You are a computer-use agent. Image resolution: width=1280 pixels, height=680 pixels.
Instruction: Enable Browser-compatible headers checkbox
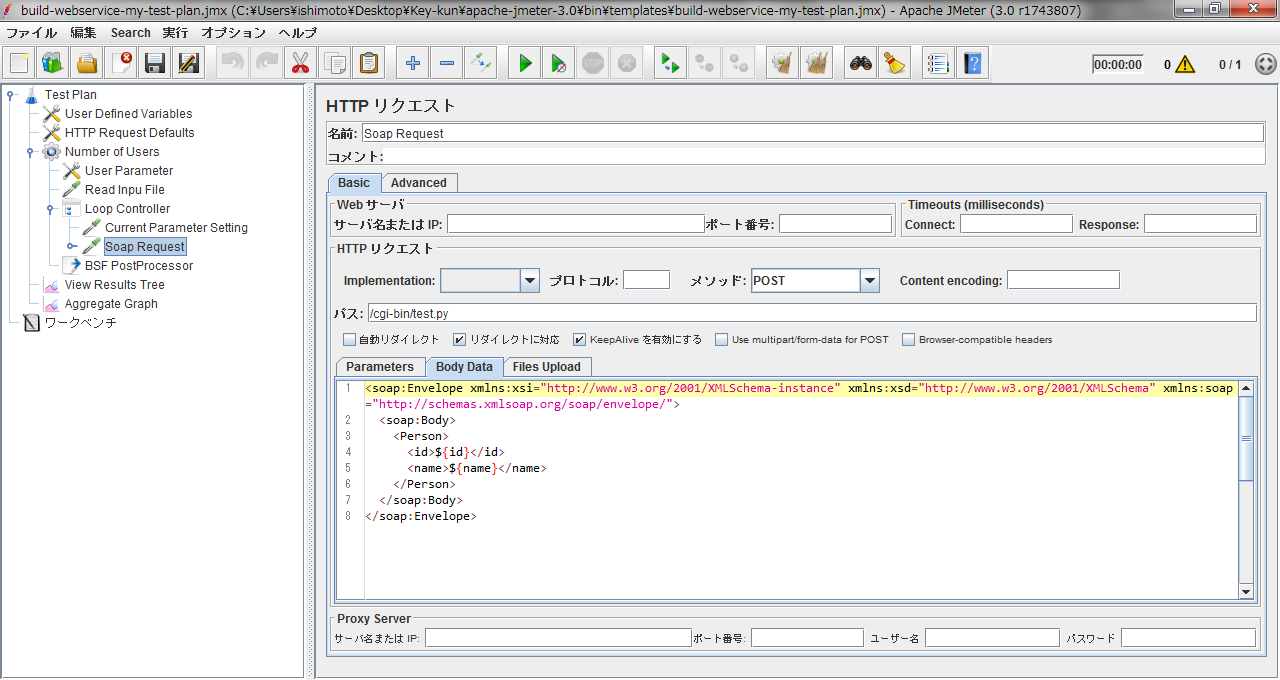click(908, 340)
